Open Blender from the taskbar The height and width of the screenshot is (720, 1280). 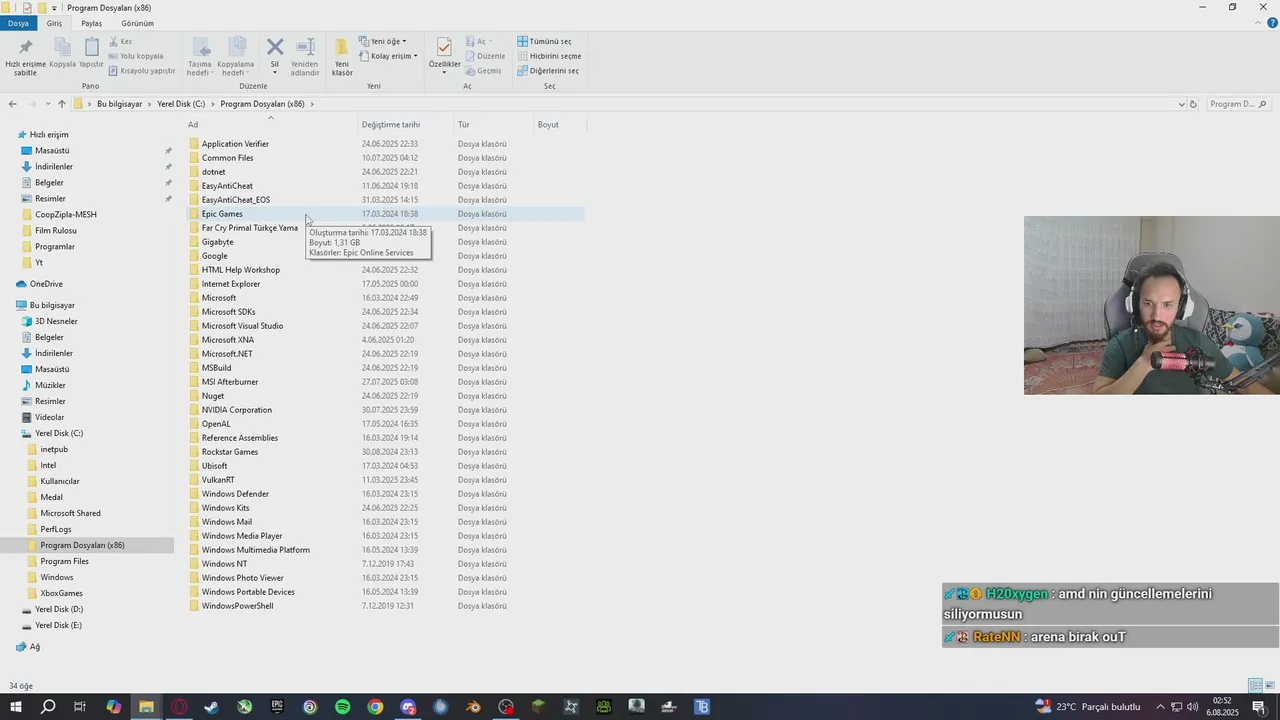[473, 707]
